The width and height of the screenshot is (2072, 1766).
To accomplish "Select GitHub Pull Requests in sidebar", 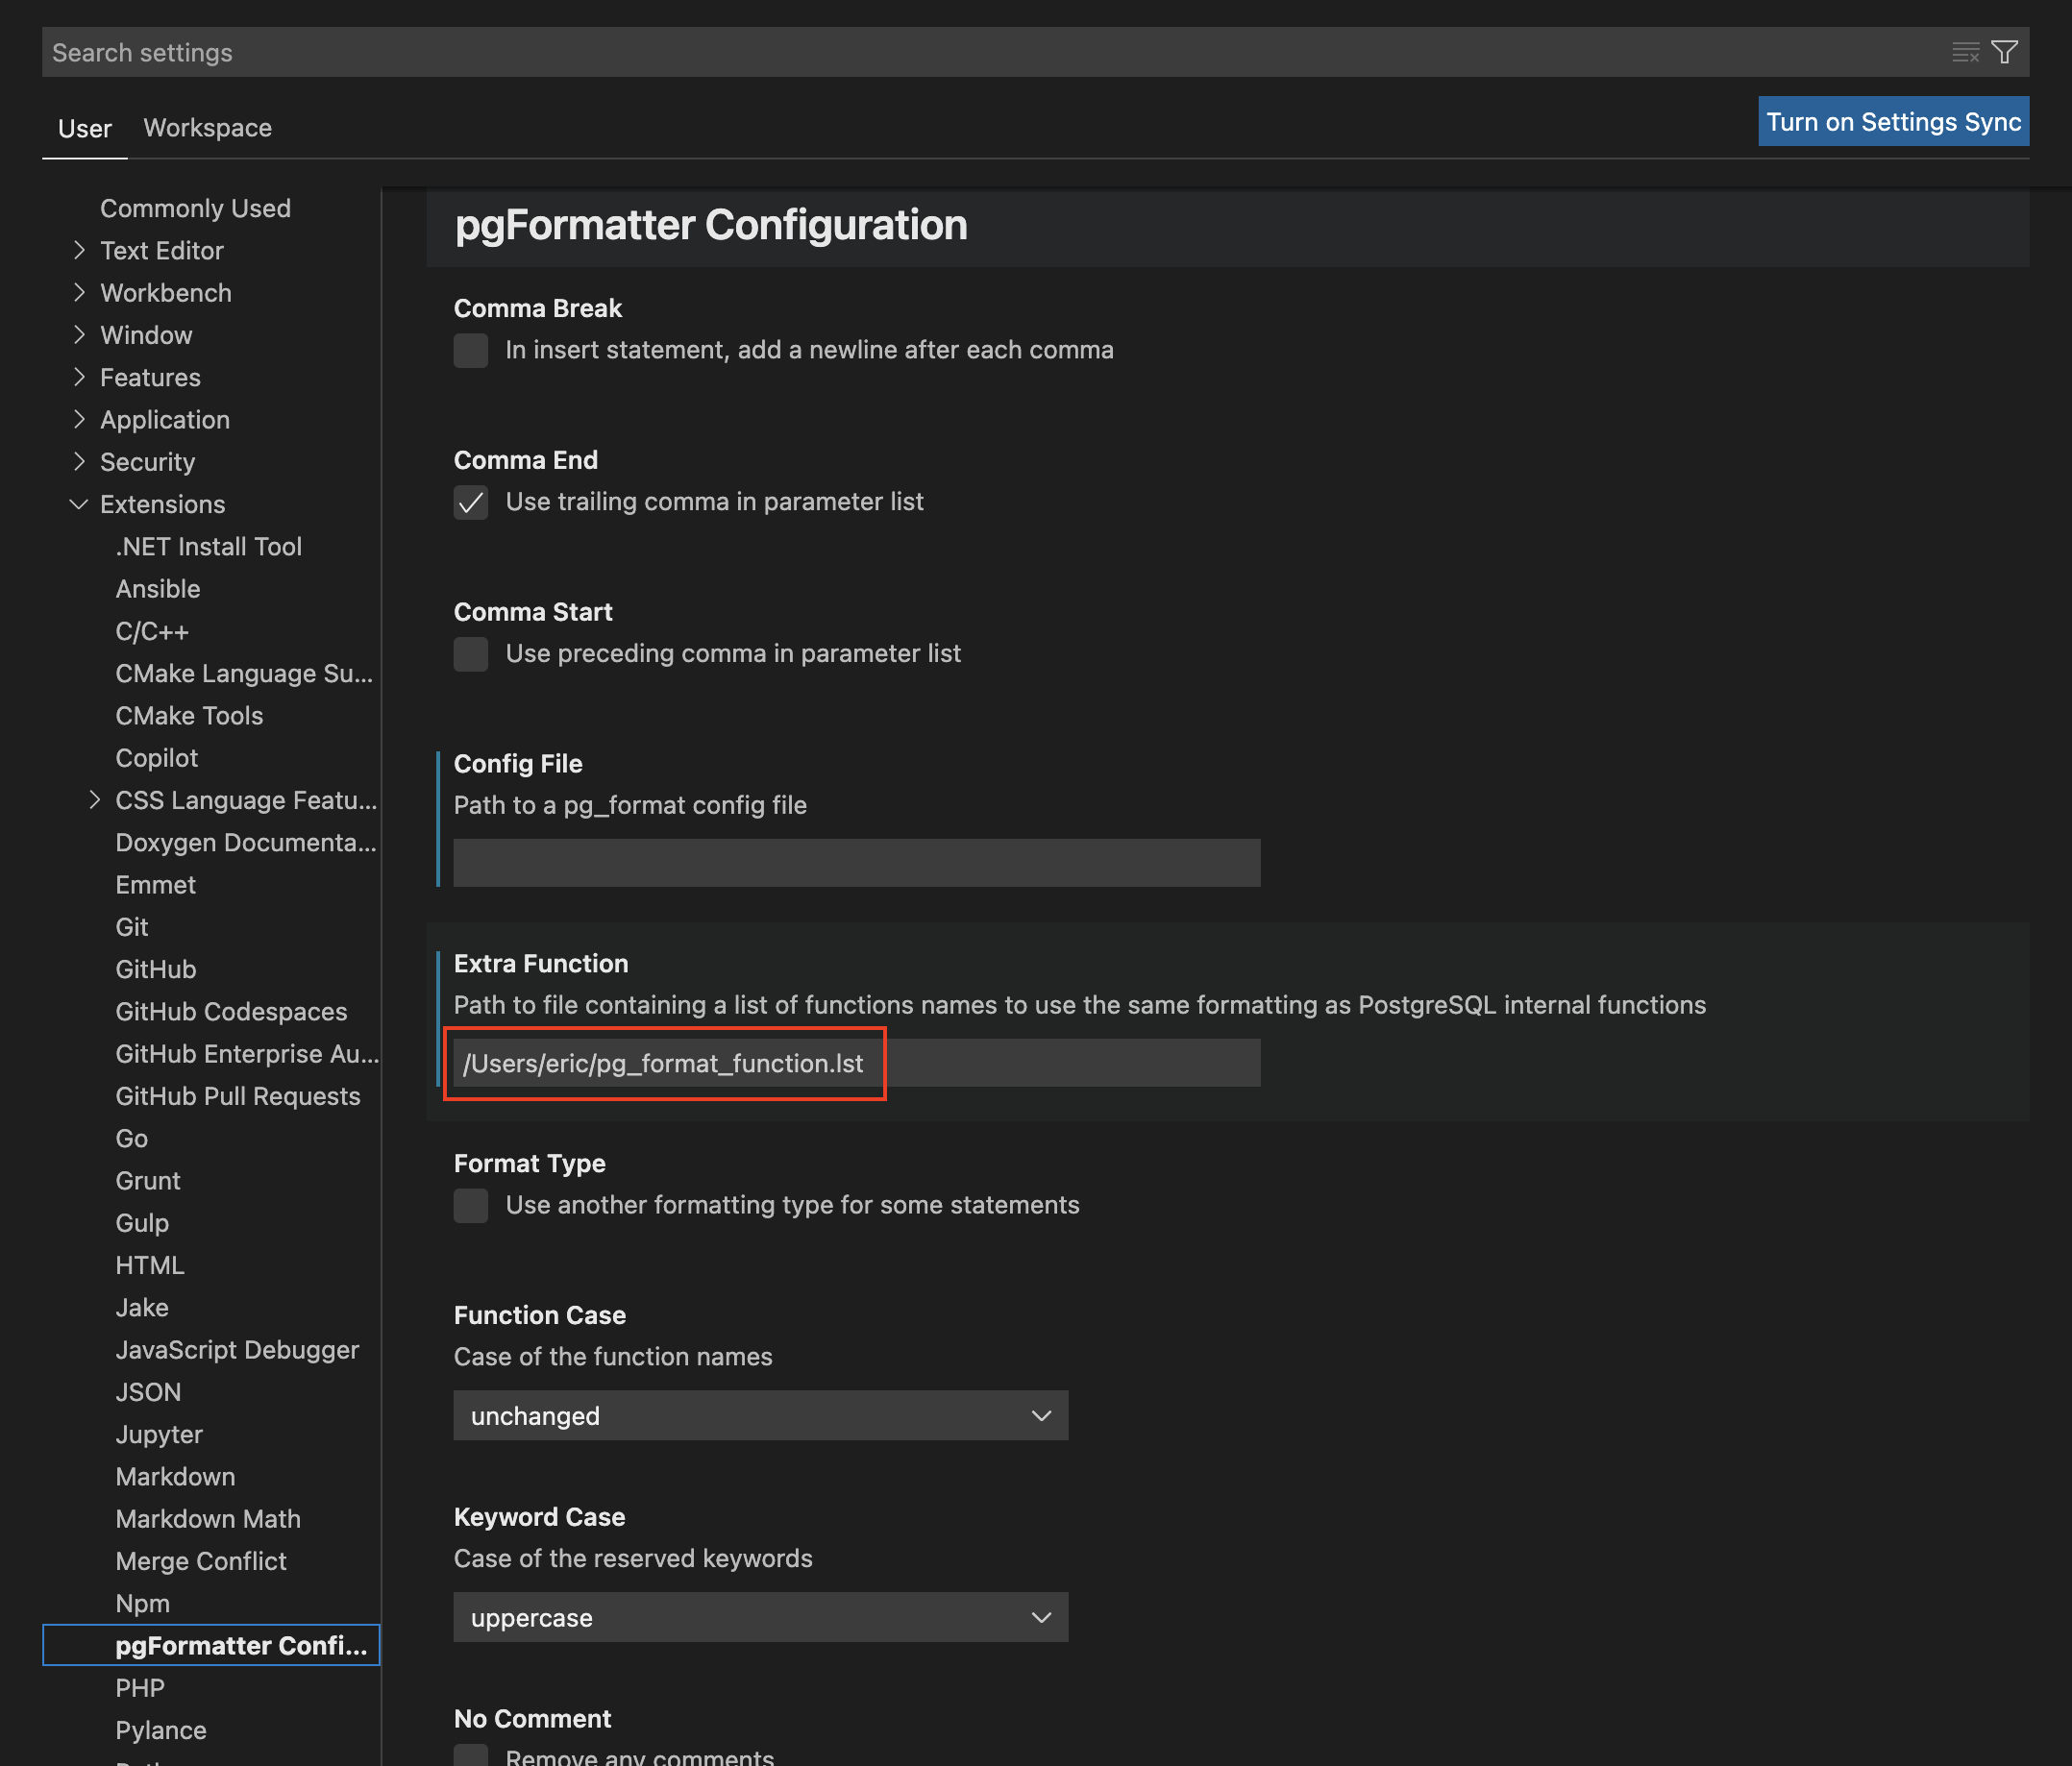I will pyautogui.click(x=237, y=1096).
